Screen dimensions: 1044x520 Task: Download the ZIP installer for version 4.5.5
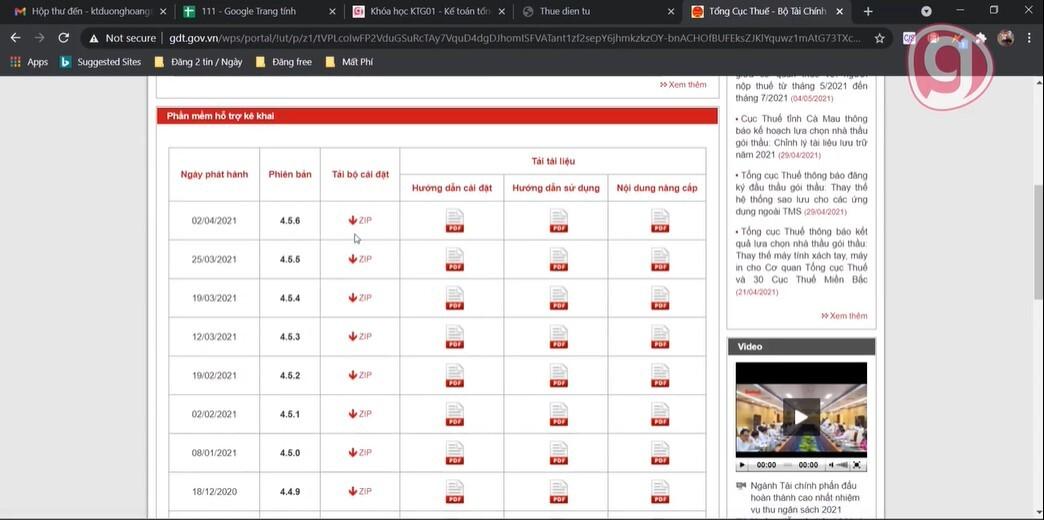coord(360,259)
